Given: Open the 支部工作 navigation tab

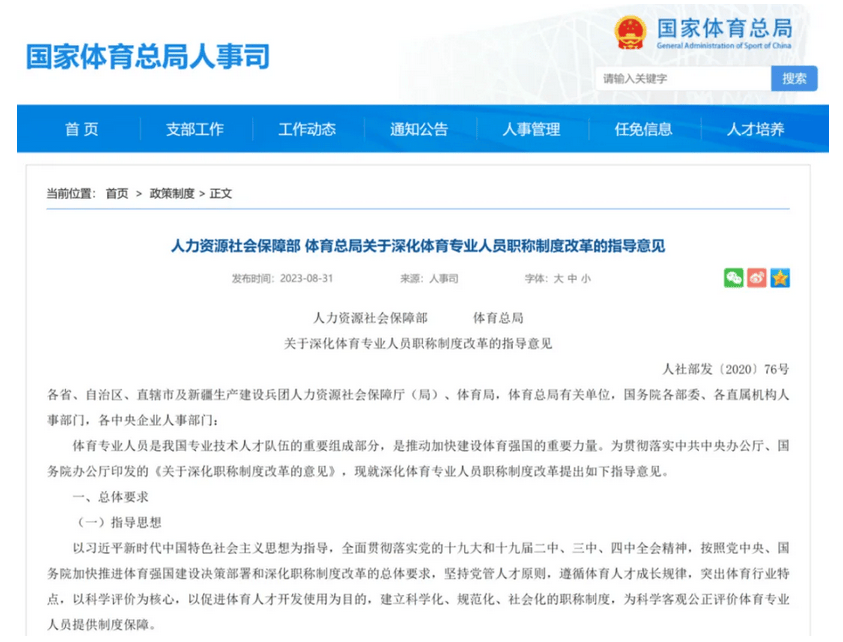Looking at the screenshot, I should tap(195, 129).
